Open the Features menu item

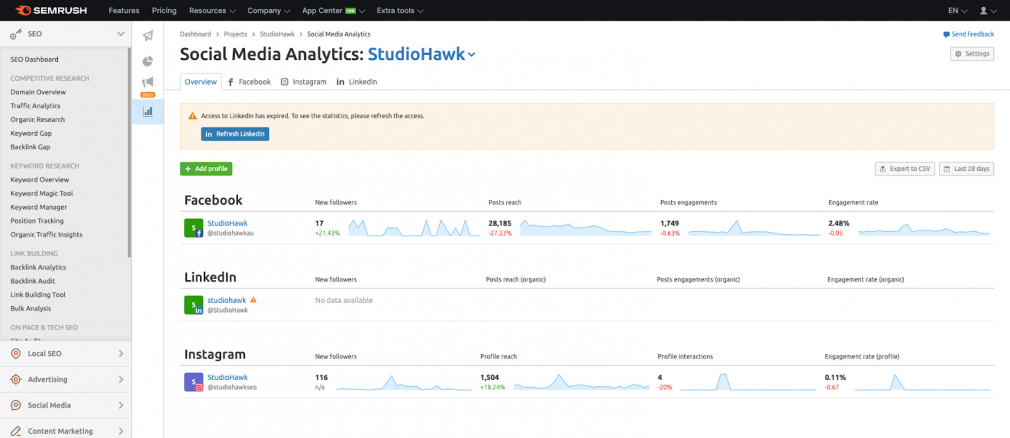coord(124,10)
